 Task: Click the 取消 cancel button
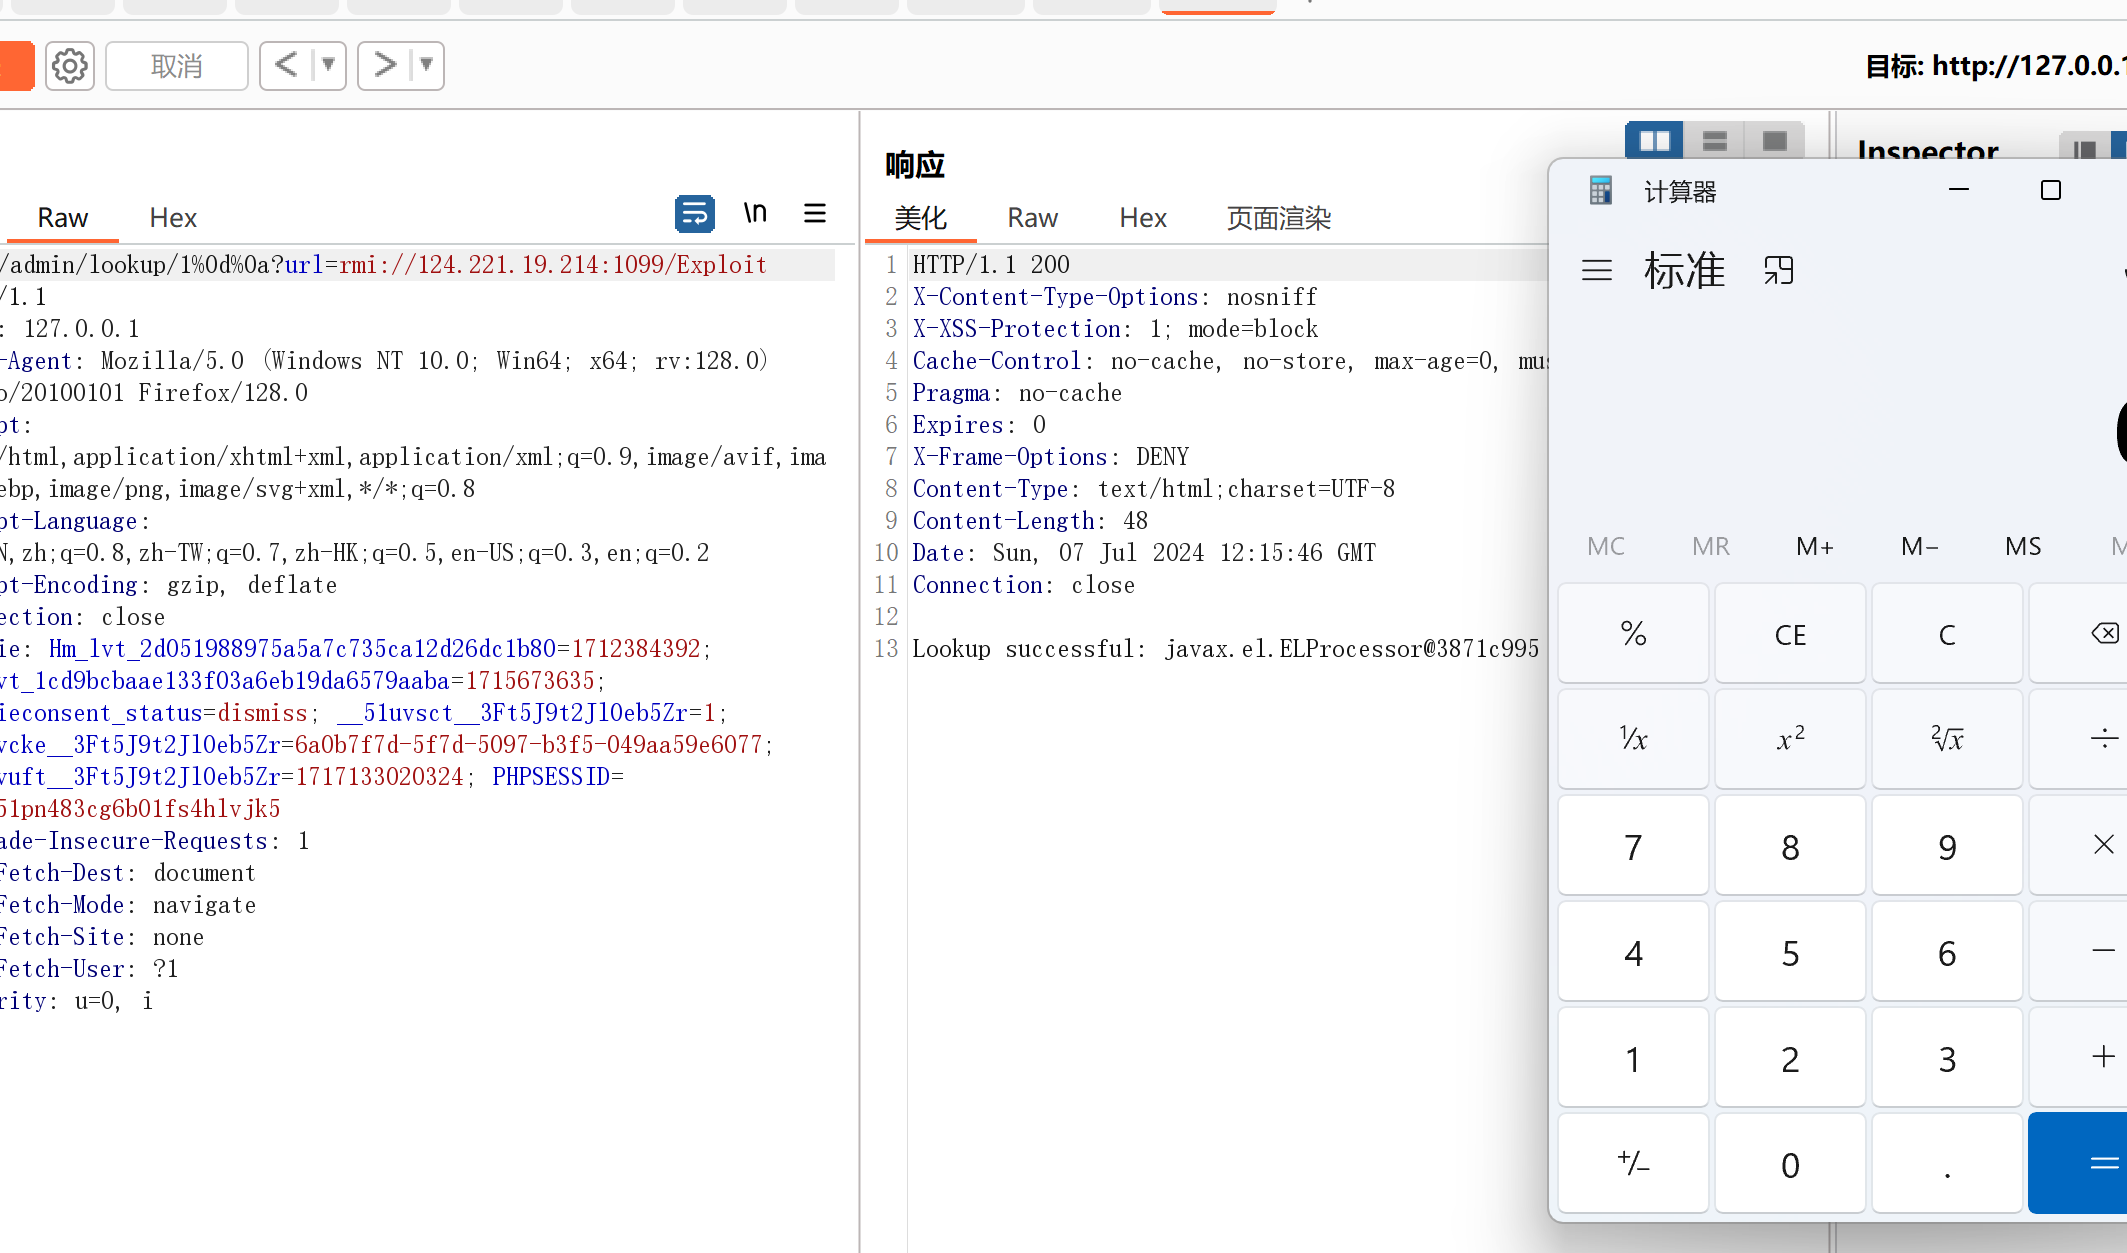[x=176, y=66]
